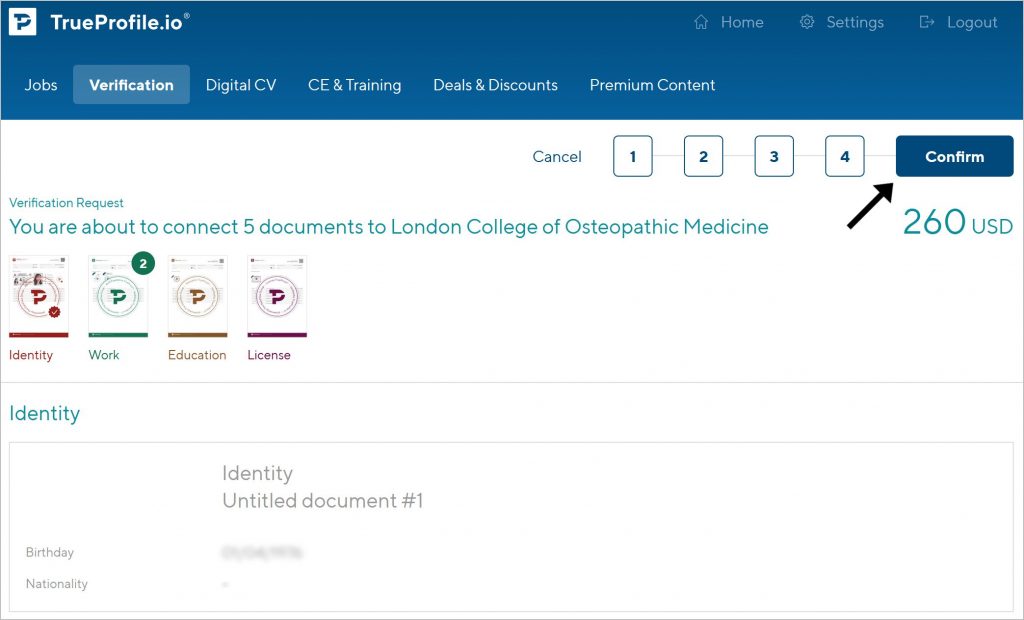
Task: Click the Work count badge 2
Action: [x=143, y=263]
